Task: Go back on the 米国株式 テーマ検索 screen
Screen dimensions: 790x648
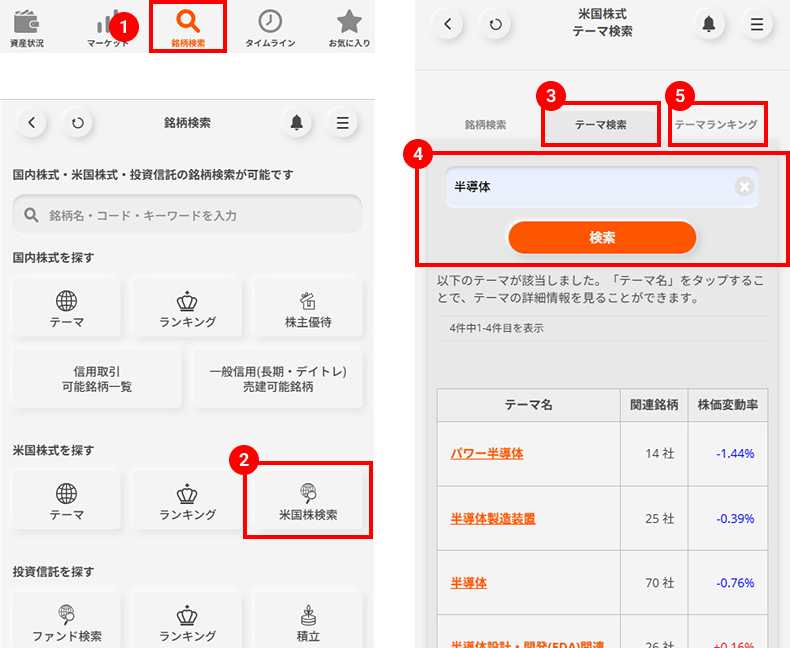Action: point(447,24)
